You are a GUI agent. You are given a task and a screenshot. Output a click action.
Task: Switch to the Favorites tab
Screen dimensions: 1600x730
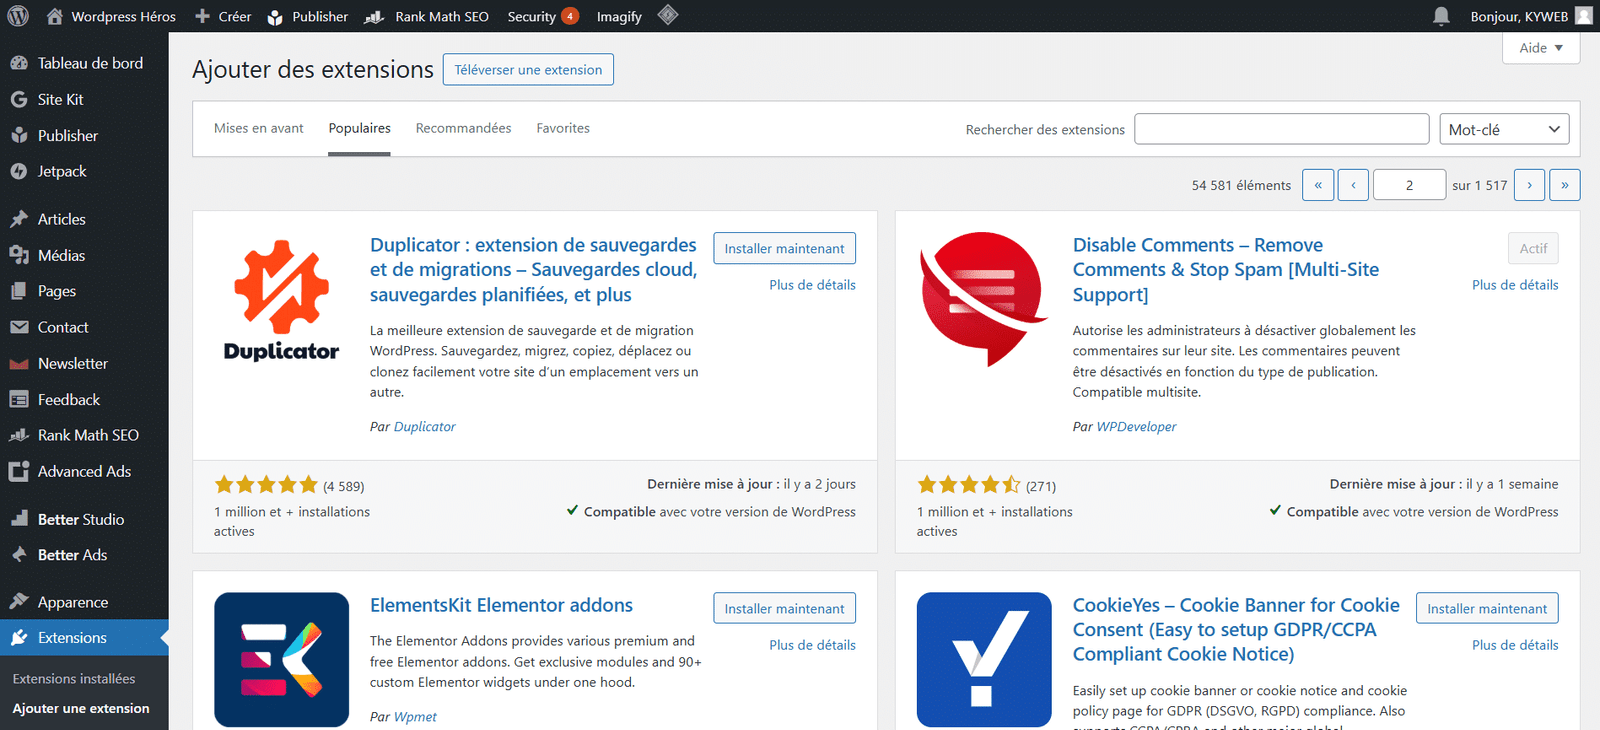pyautogui.click(x=562, y=128)
